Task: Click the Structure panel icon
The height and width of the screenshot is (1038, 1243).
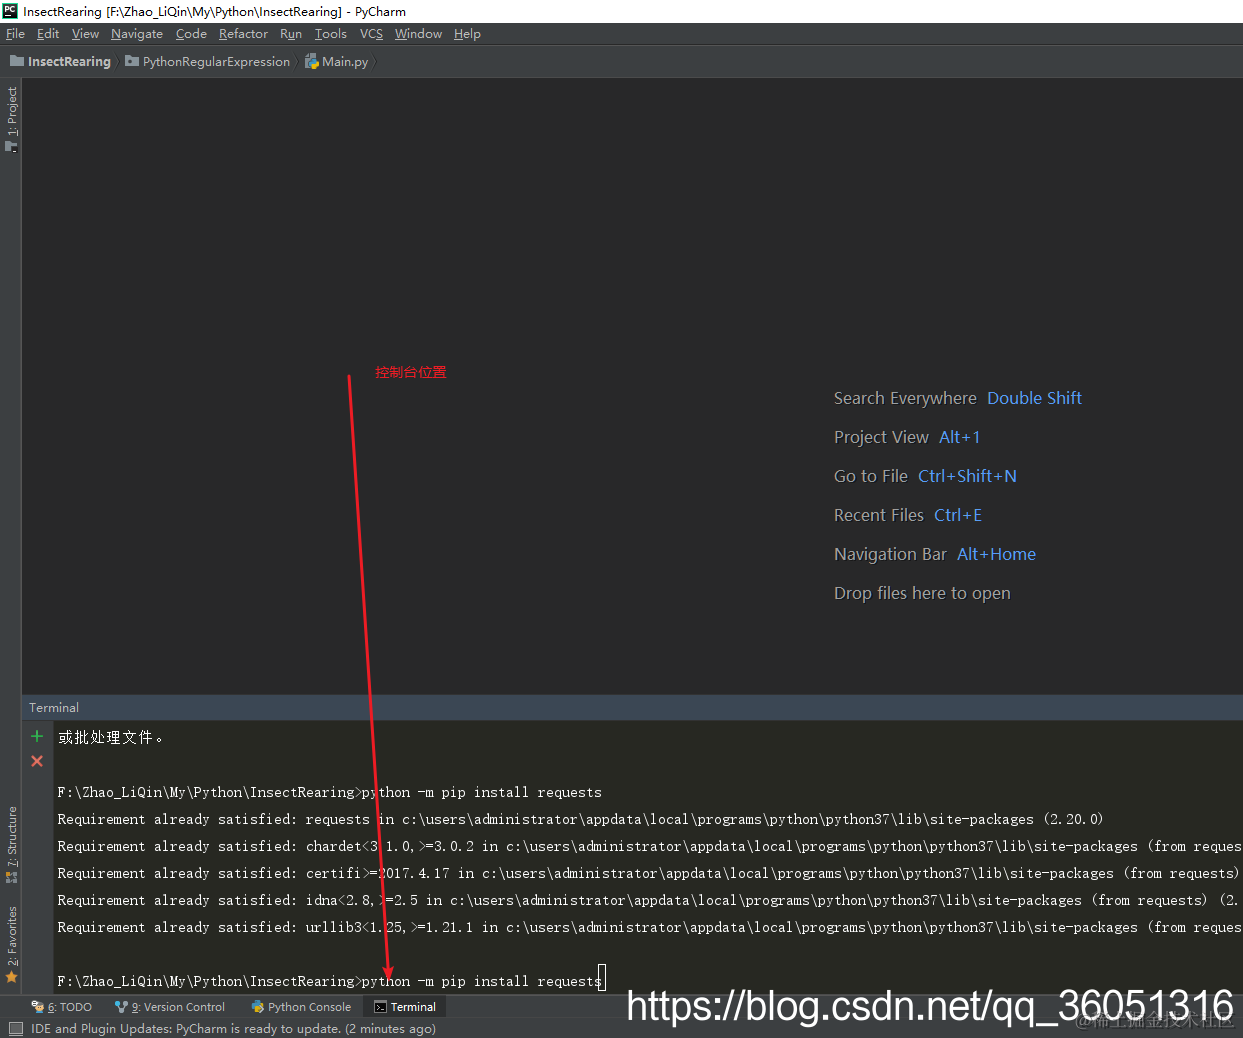Action: 11,877
